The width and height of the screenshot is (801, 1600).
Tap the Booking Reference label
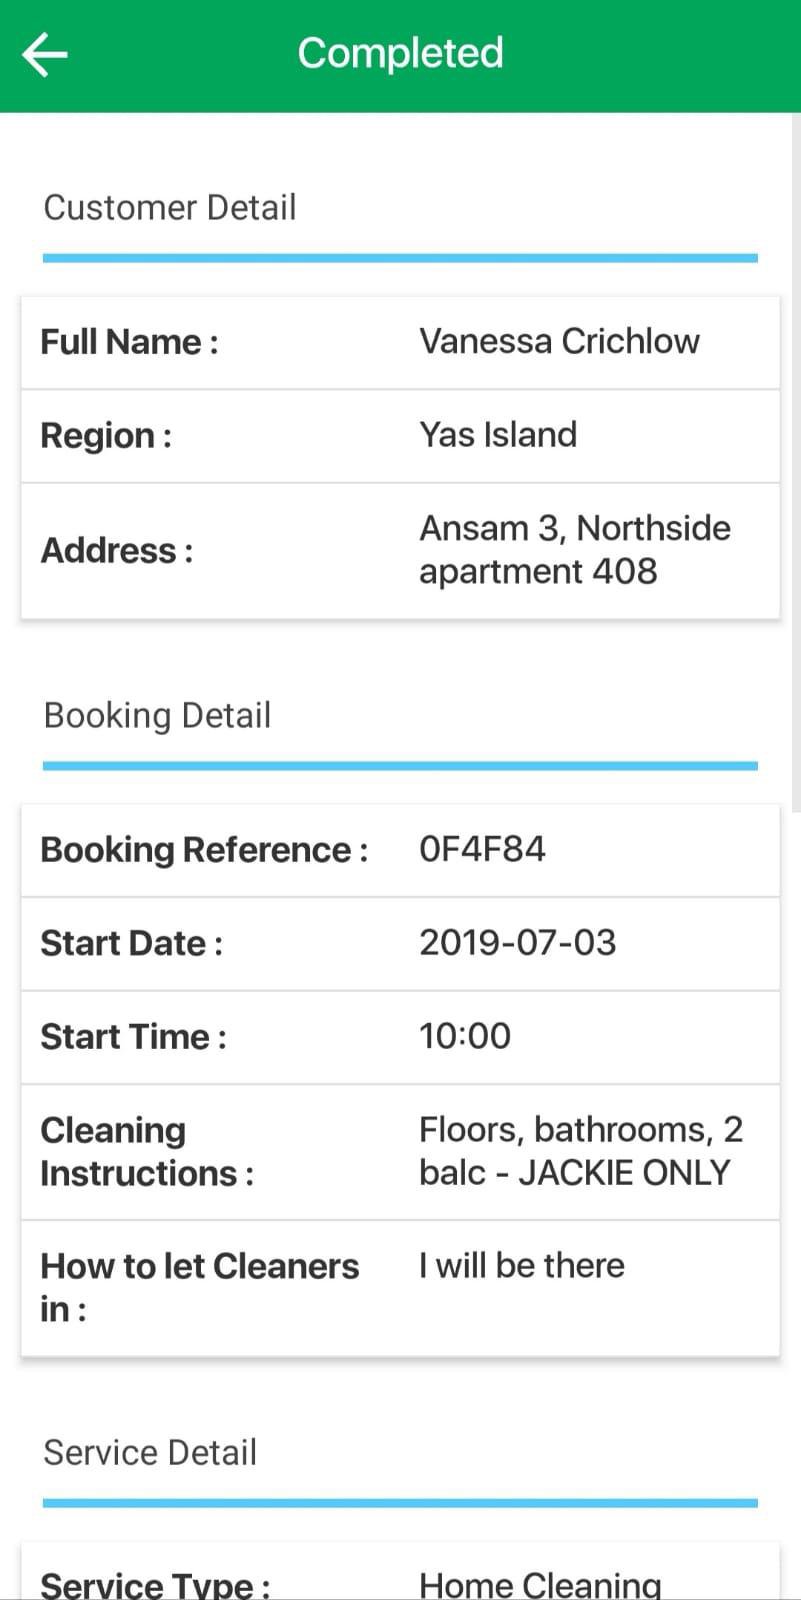click(204, 850)
